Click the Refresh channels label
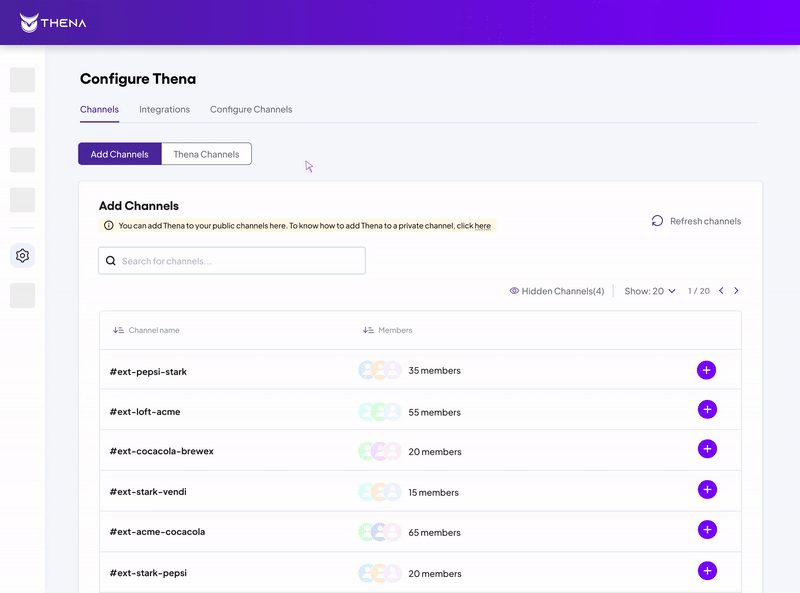800x593 pixels. click(706, 221)
